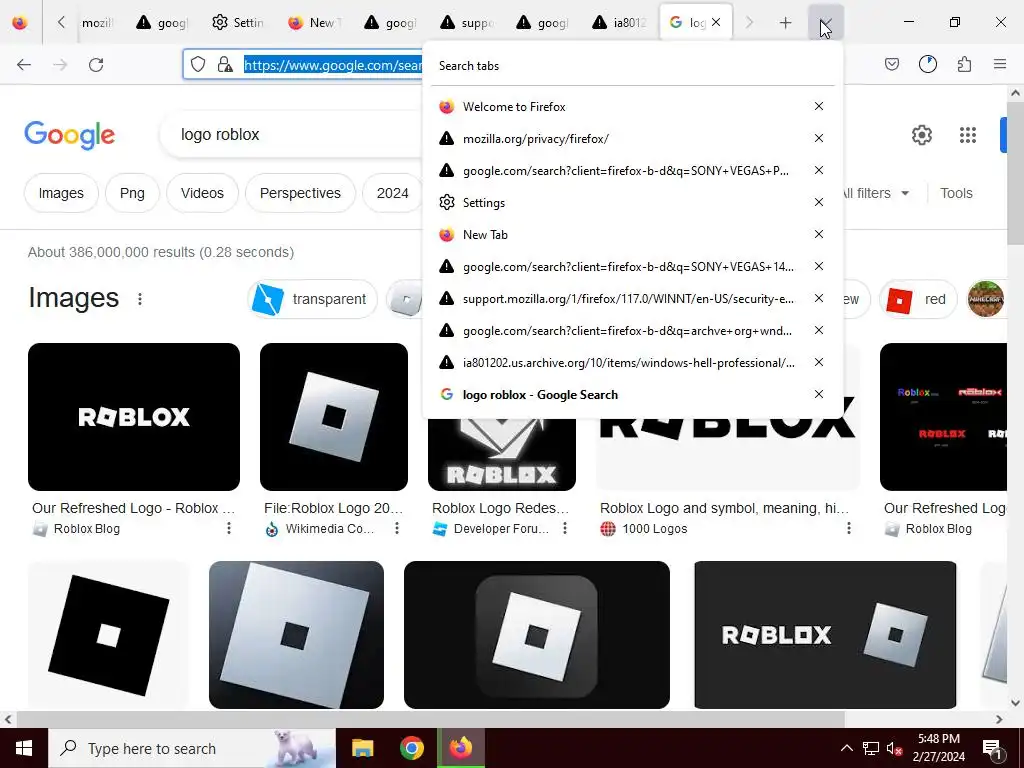Close ia801202.us.archive.org tab from list
Screen dimensions: 1024x768
pyautogui.click(x=819, y=362)
